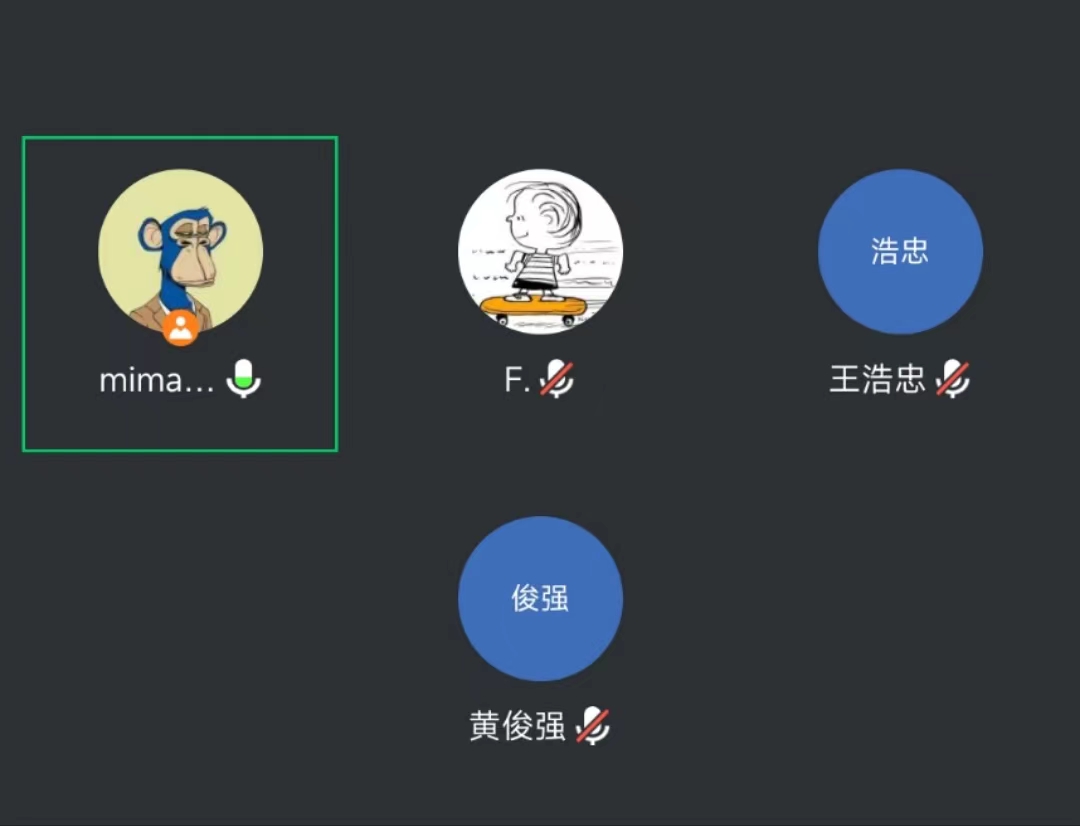Screen dimensions: 1080x826
Task: Click the muted microphone icon beside 黄俊强
Action: point(592,725)
